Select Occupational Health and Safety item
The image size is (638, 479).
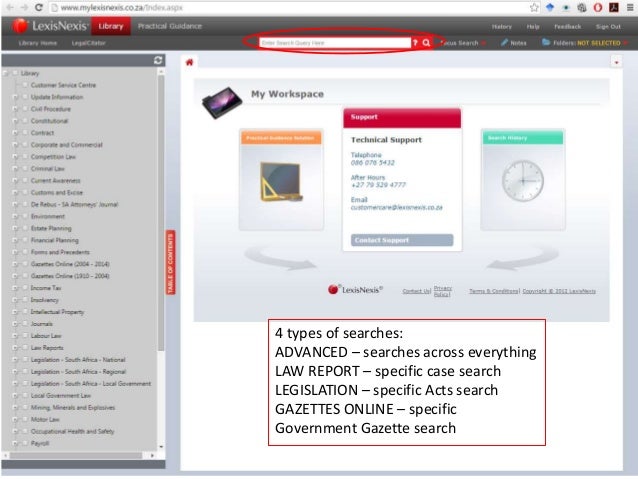tap(72, 431)
